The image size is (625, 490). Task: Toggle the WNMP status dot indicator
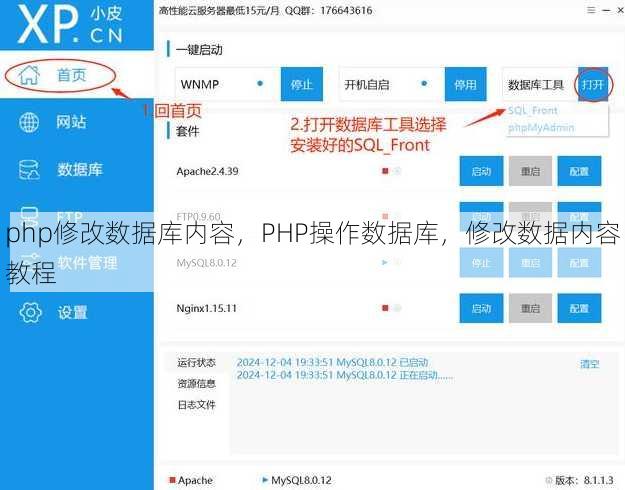[x=260, y=83]
